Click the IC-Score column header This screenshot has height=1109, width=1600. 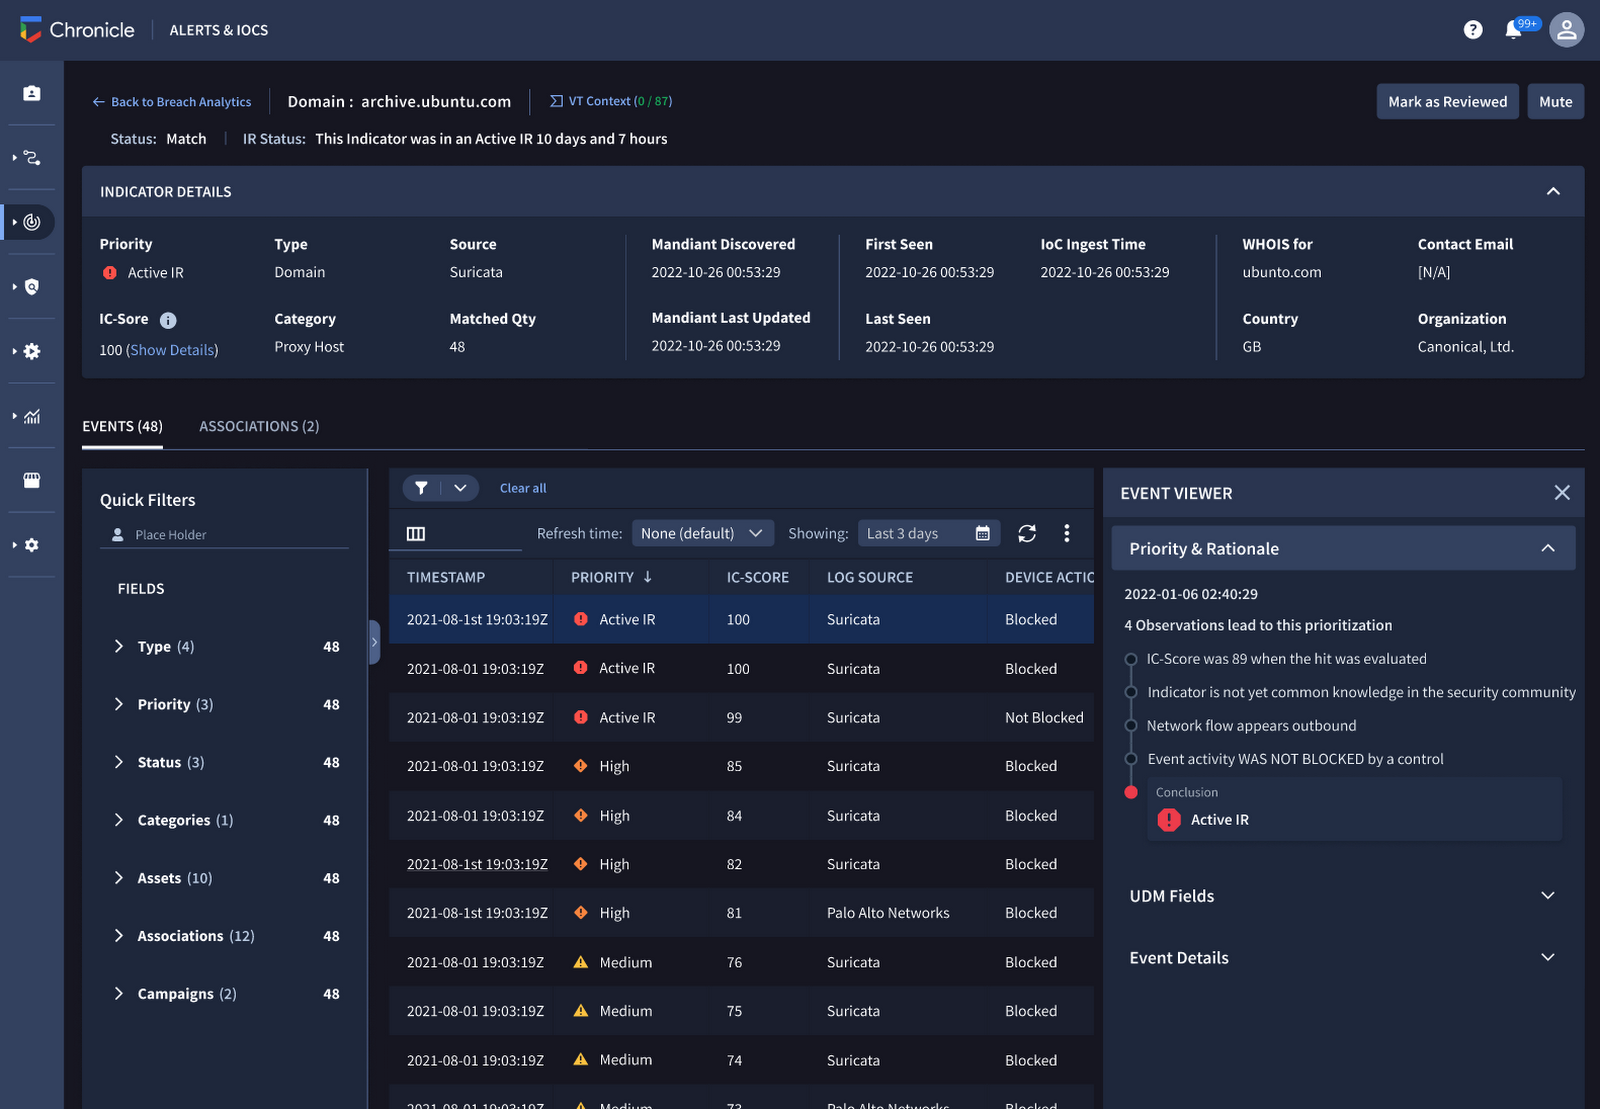pos(758,577)
